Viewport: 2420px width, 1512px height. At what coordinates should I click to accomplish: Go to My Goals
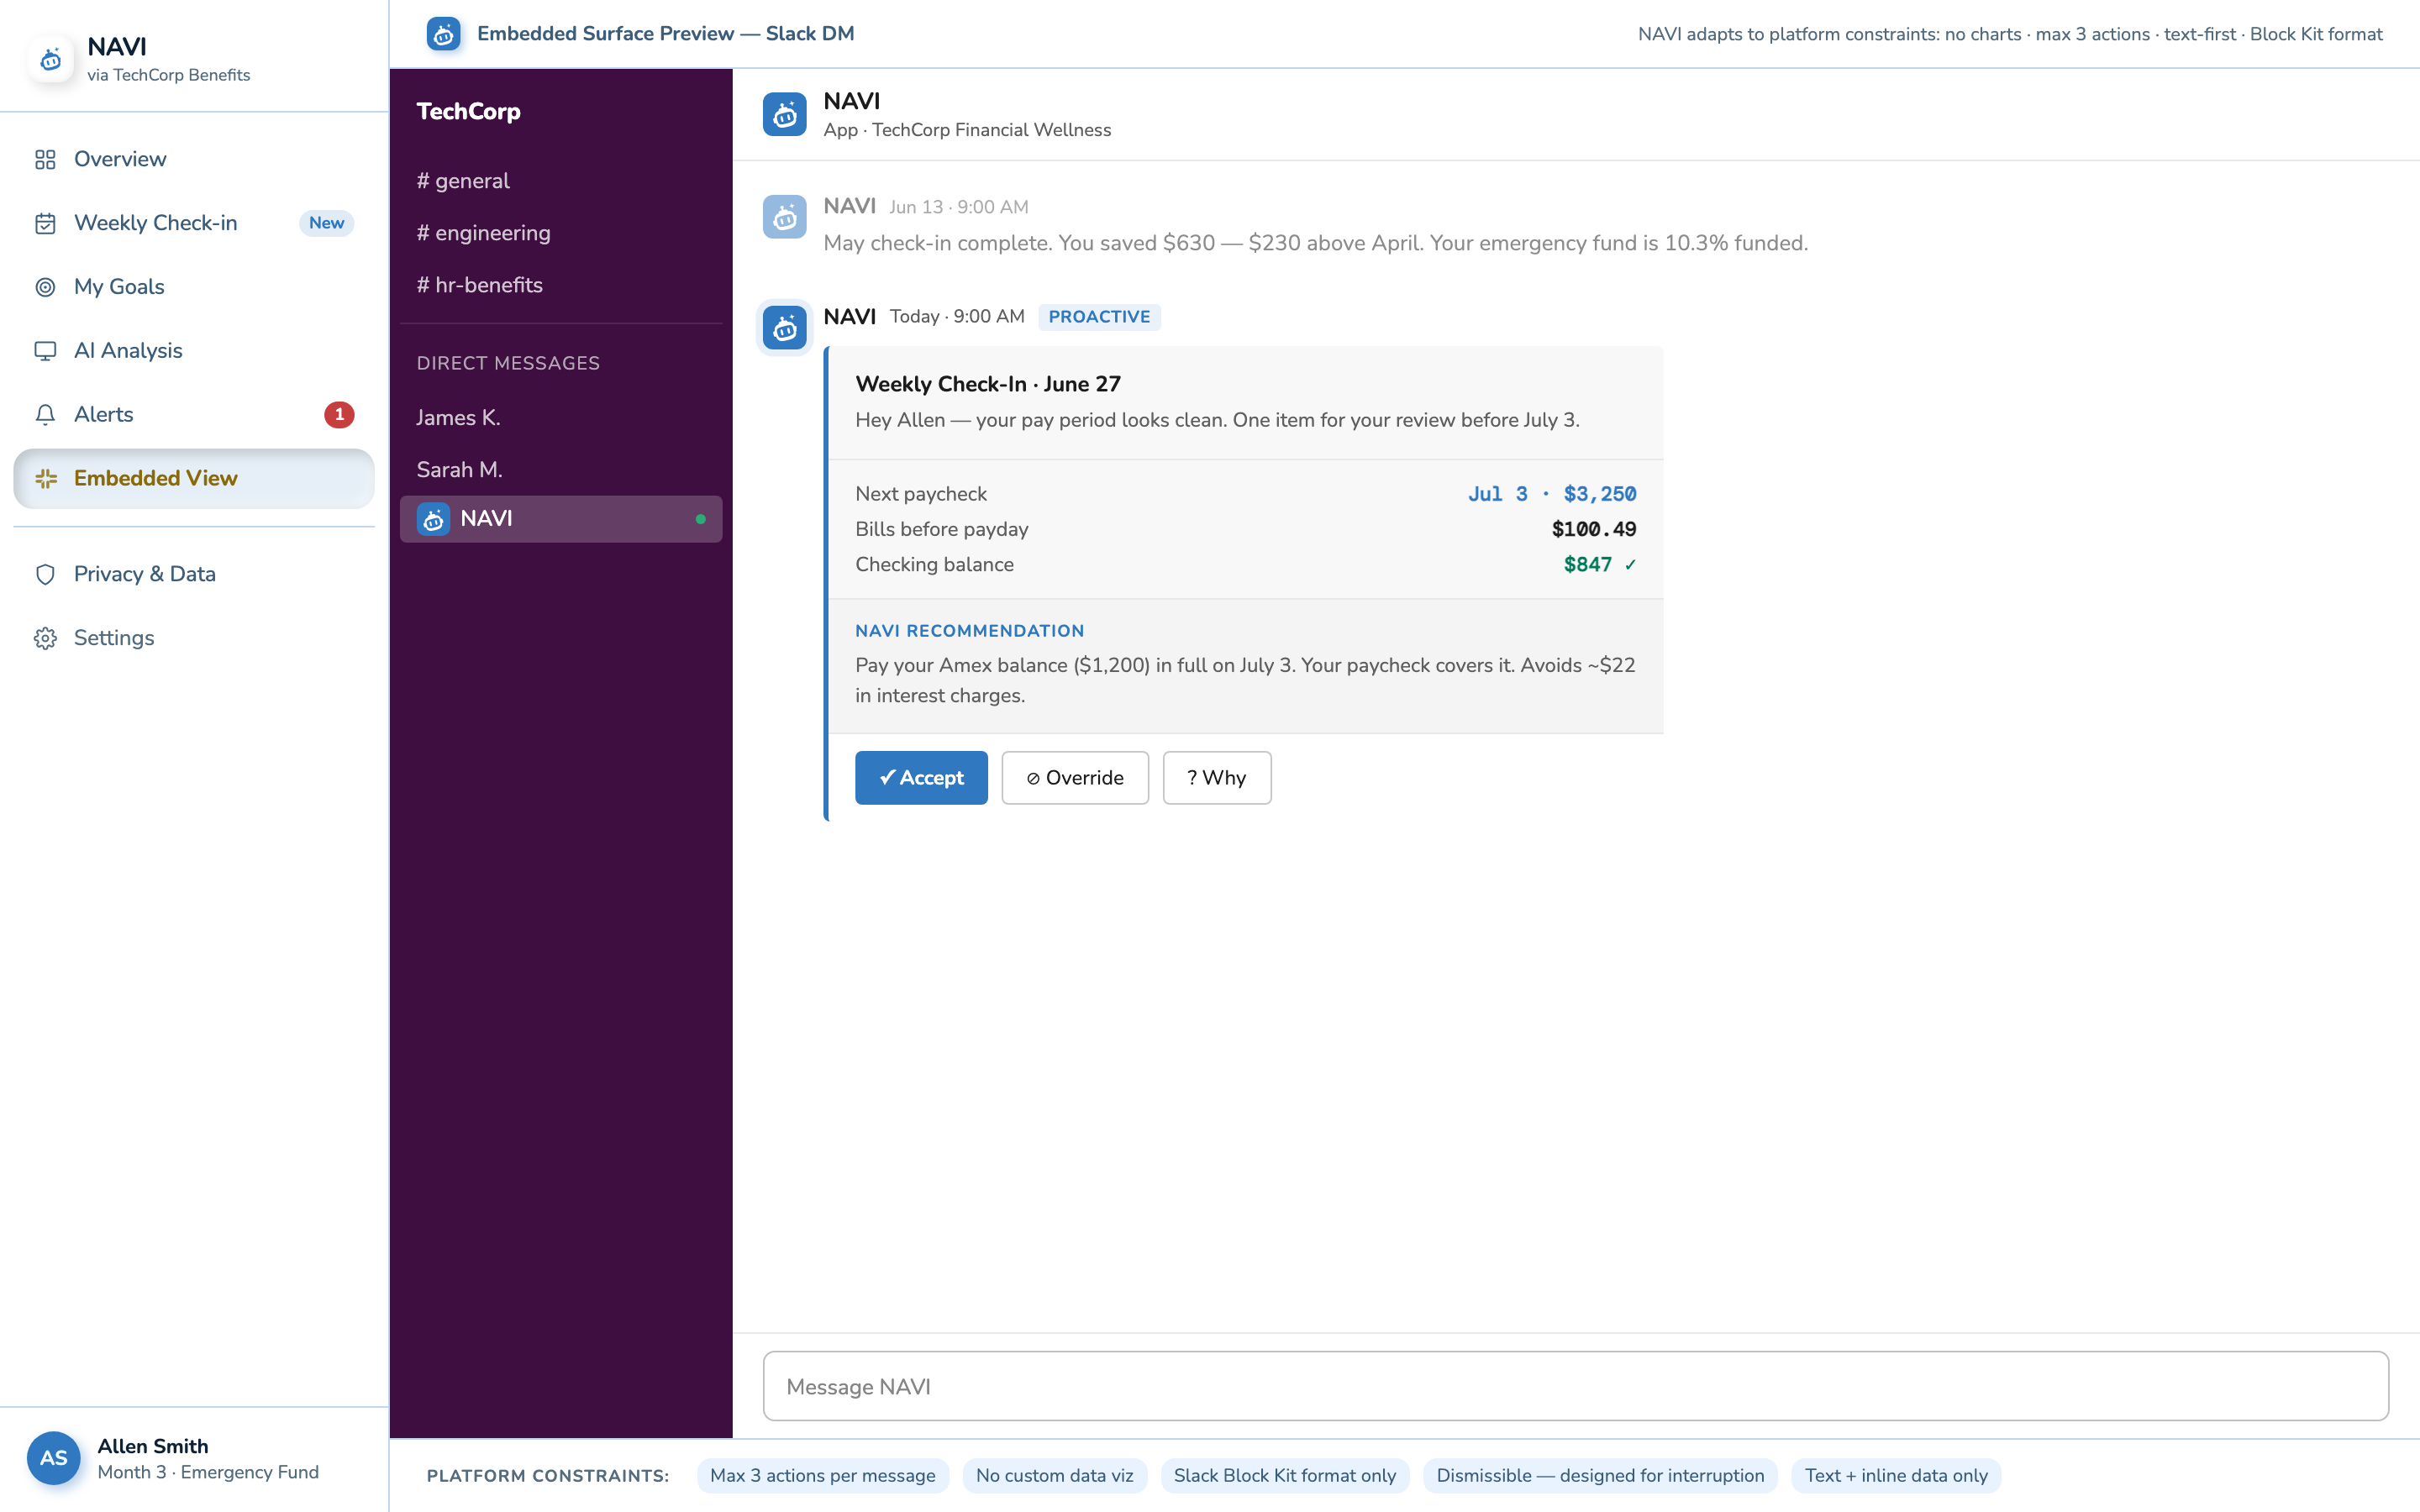[194, 287]
